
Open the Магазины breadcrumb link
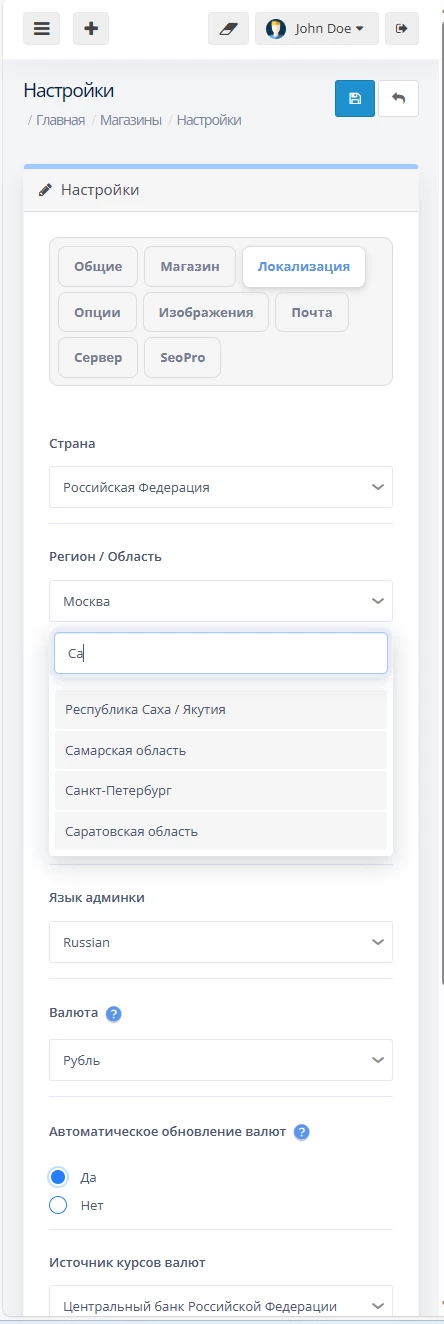[x=131, y=120]
